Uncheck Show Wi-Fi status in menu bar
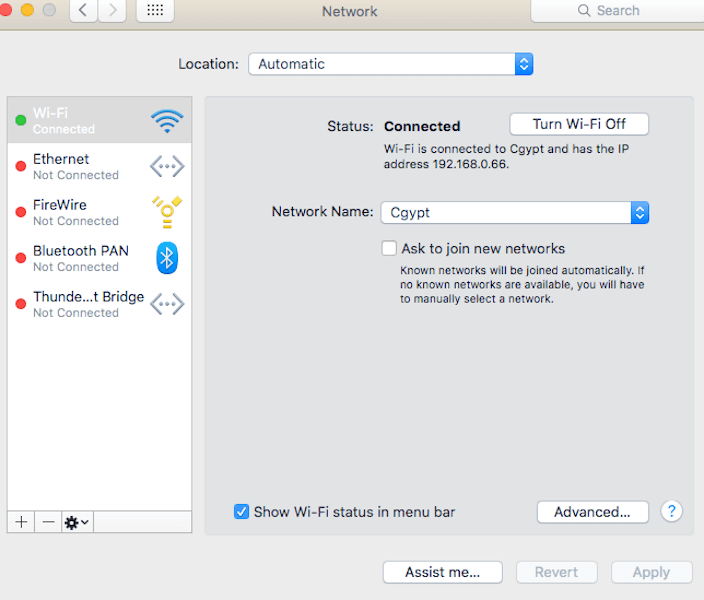 [x=241, y=512]
